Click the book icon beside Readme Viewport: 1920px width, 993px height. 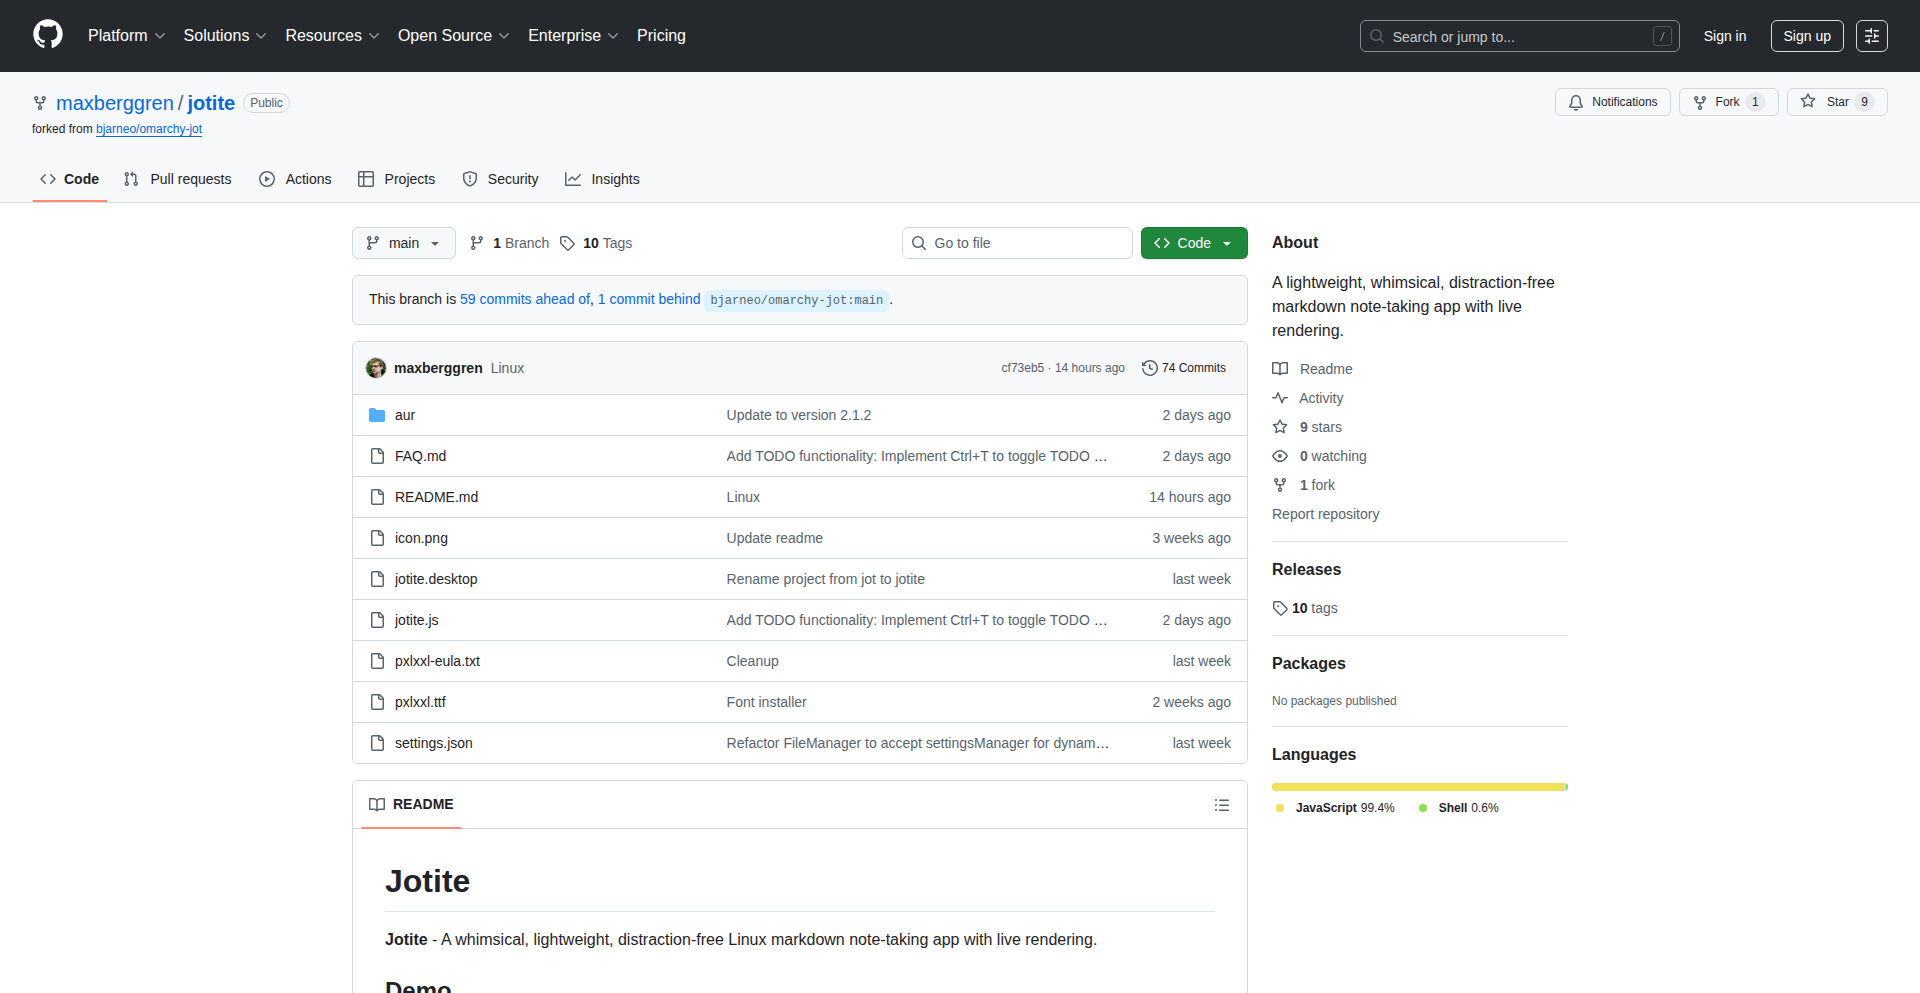click(1280, 369)
